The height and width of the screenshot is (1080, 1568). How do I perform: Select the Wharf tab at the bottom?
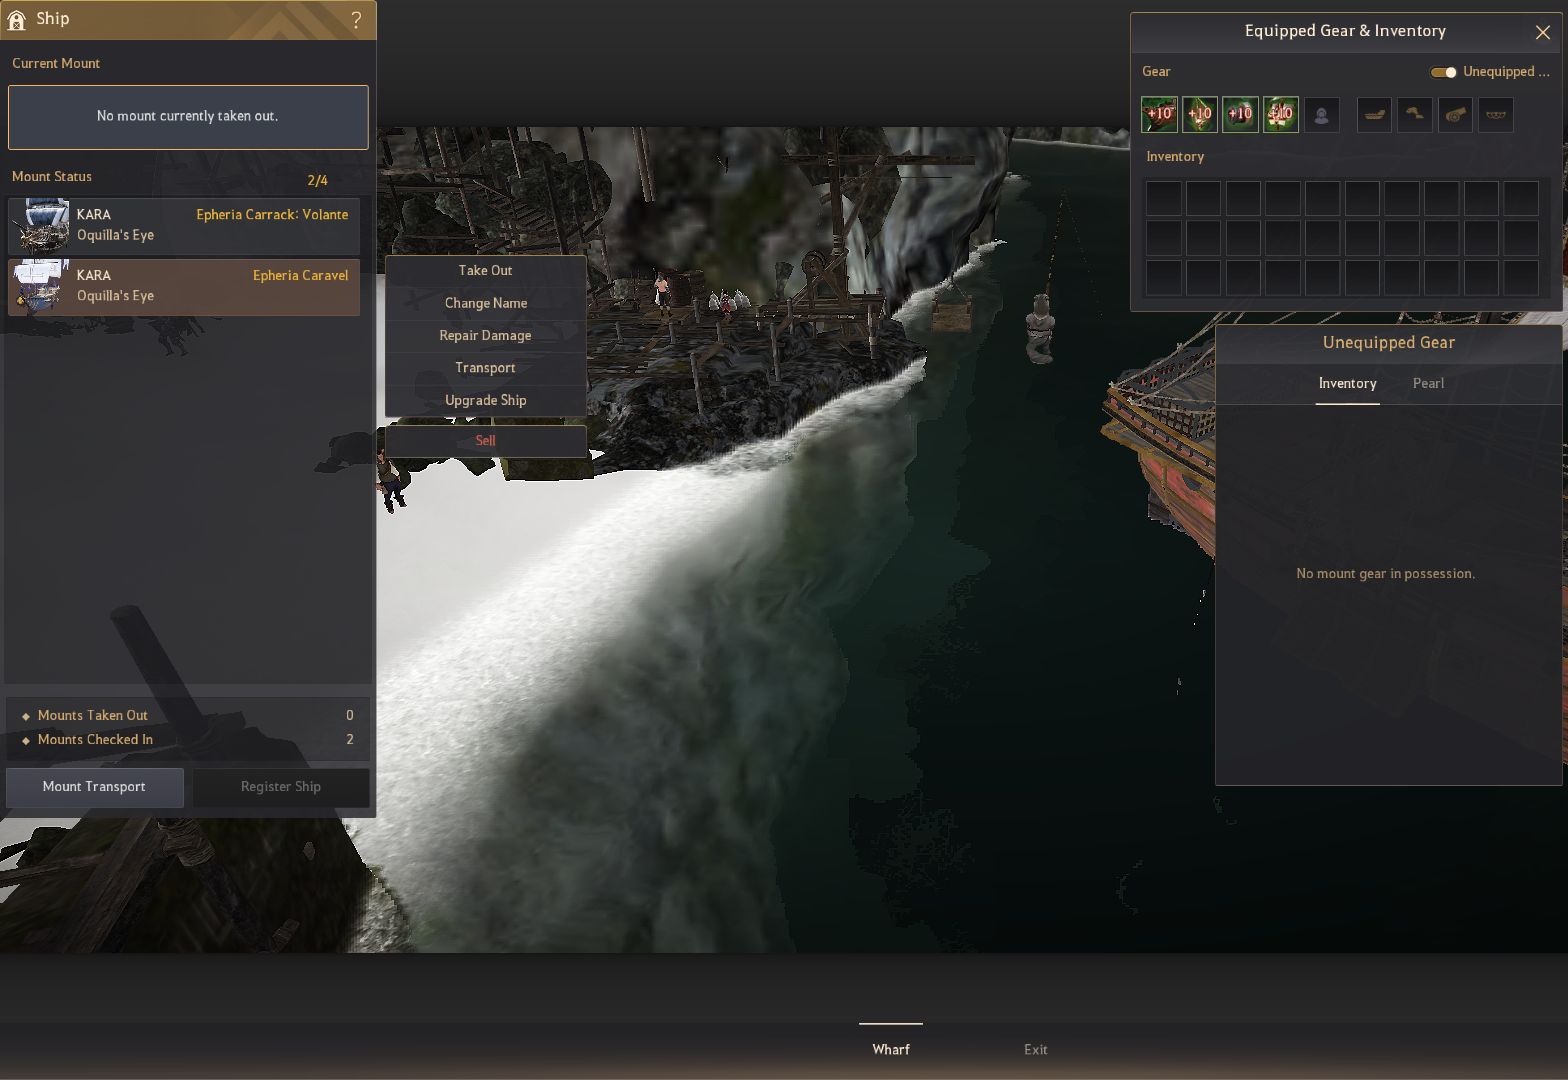(x=891, y=1050)
